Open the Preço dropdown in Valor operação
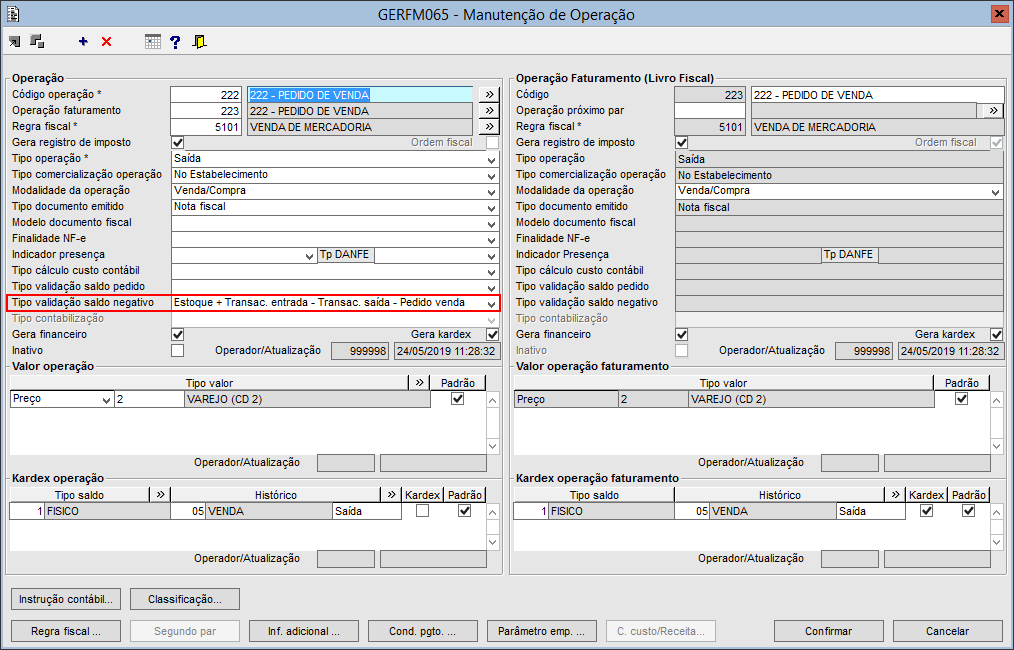This screenshot has height=650, width=1014. [107, 400]
